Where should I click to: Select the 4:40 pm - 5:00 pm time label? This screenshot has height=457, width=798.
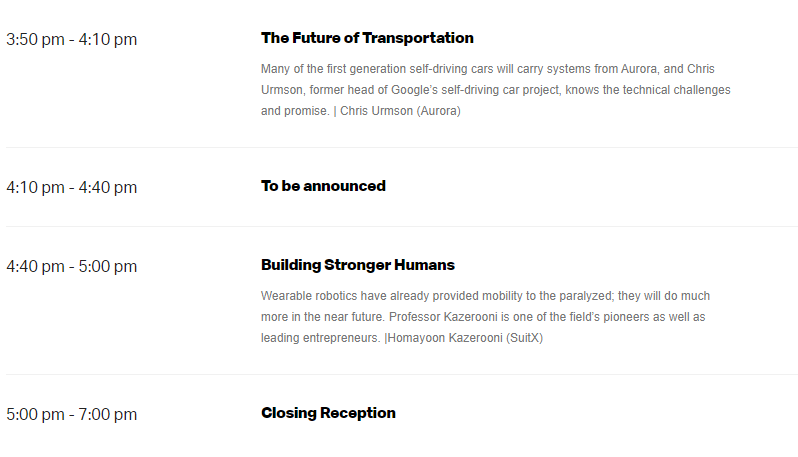pos(72,266)
